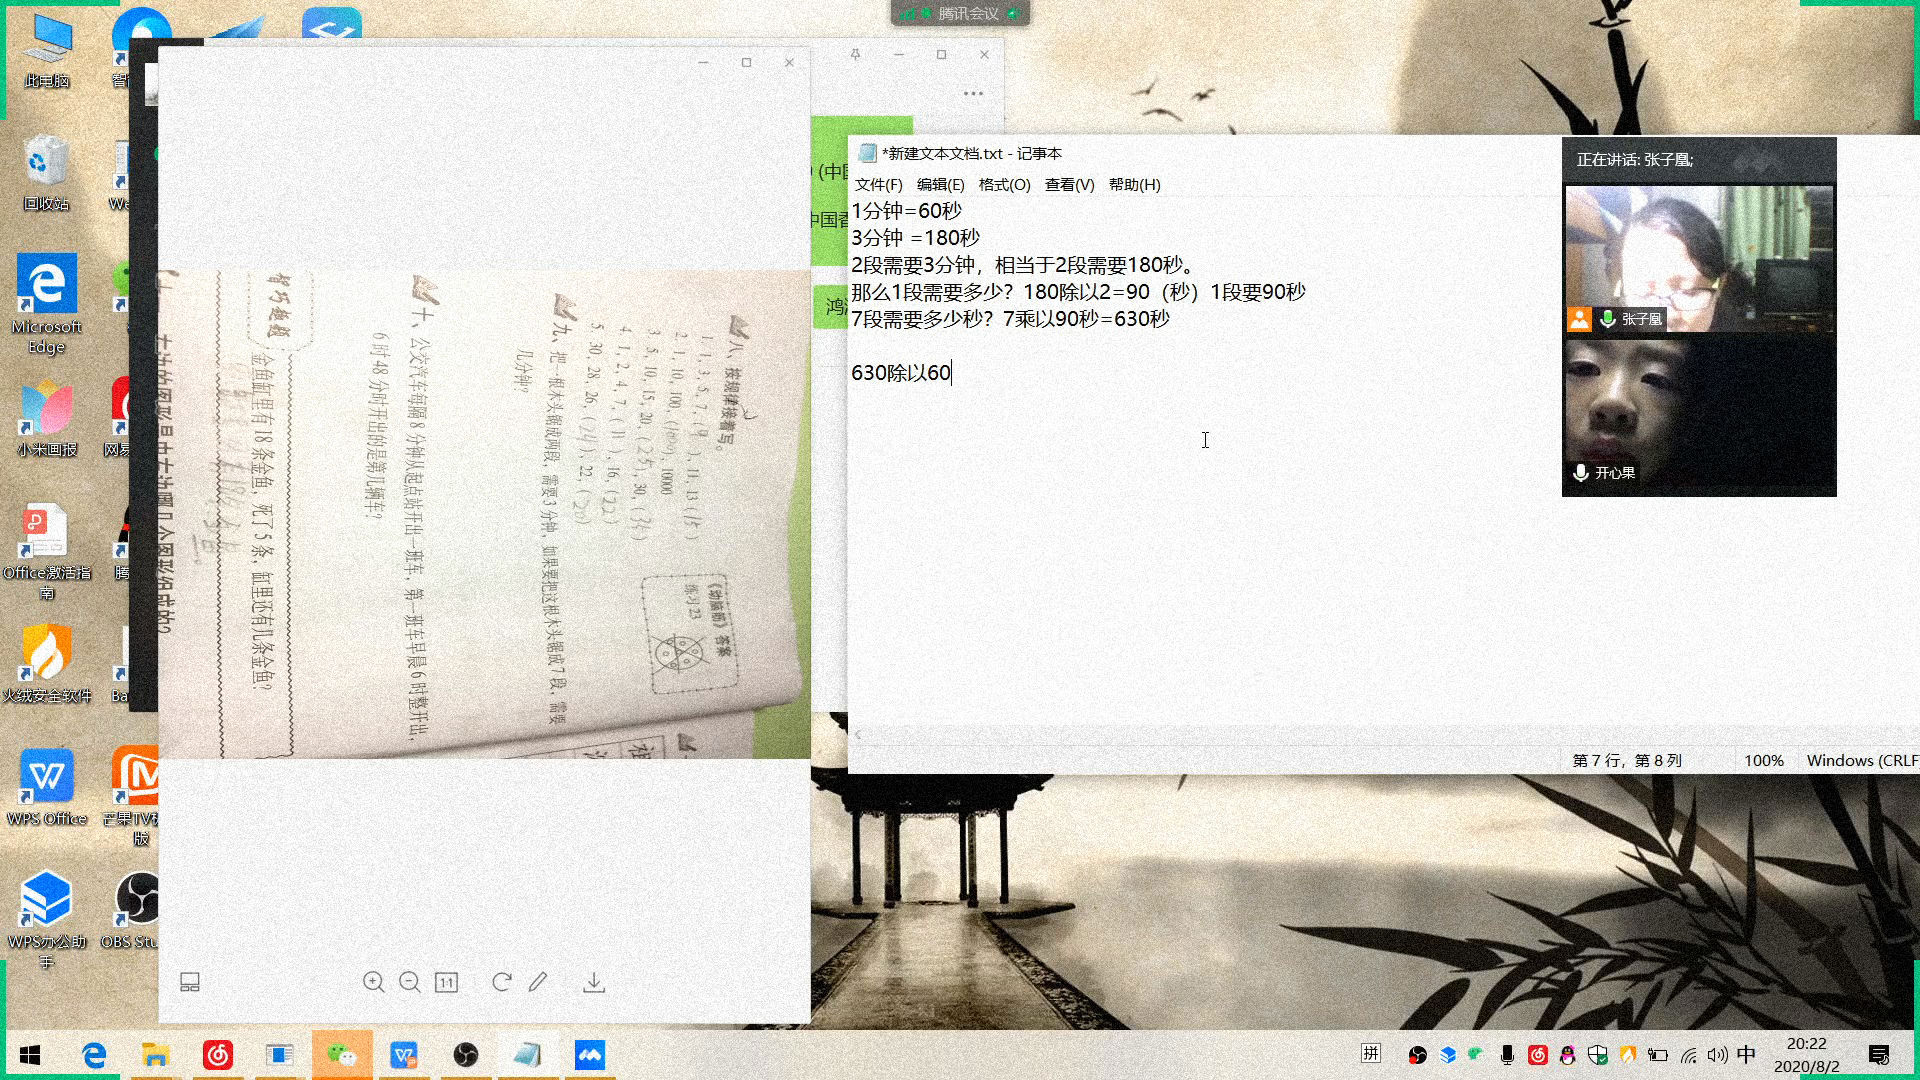Open the File (文件) menu in Notepad

pos(878,184)
